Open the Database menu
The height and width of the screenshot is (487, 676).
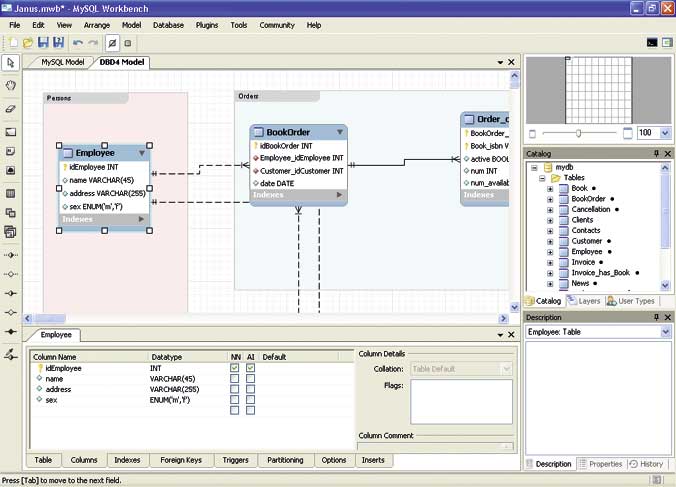point(168,25)
